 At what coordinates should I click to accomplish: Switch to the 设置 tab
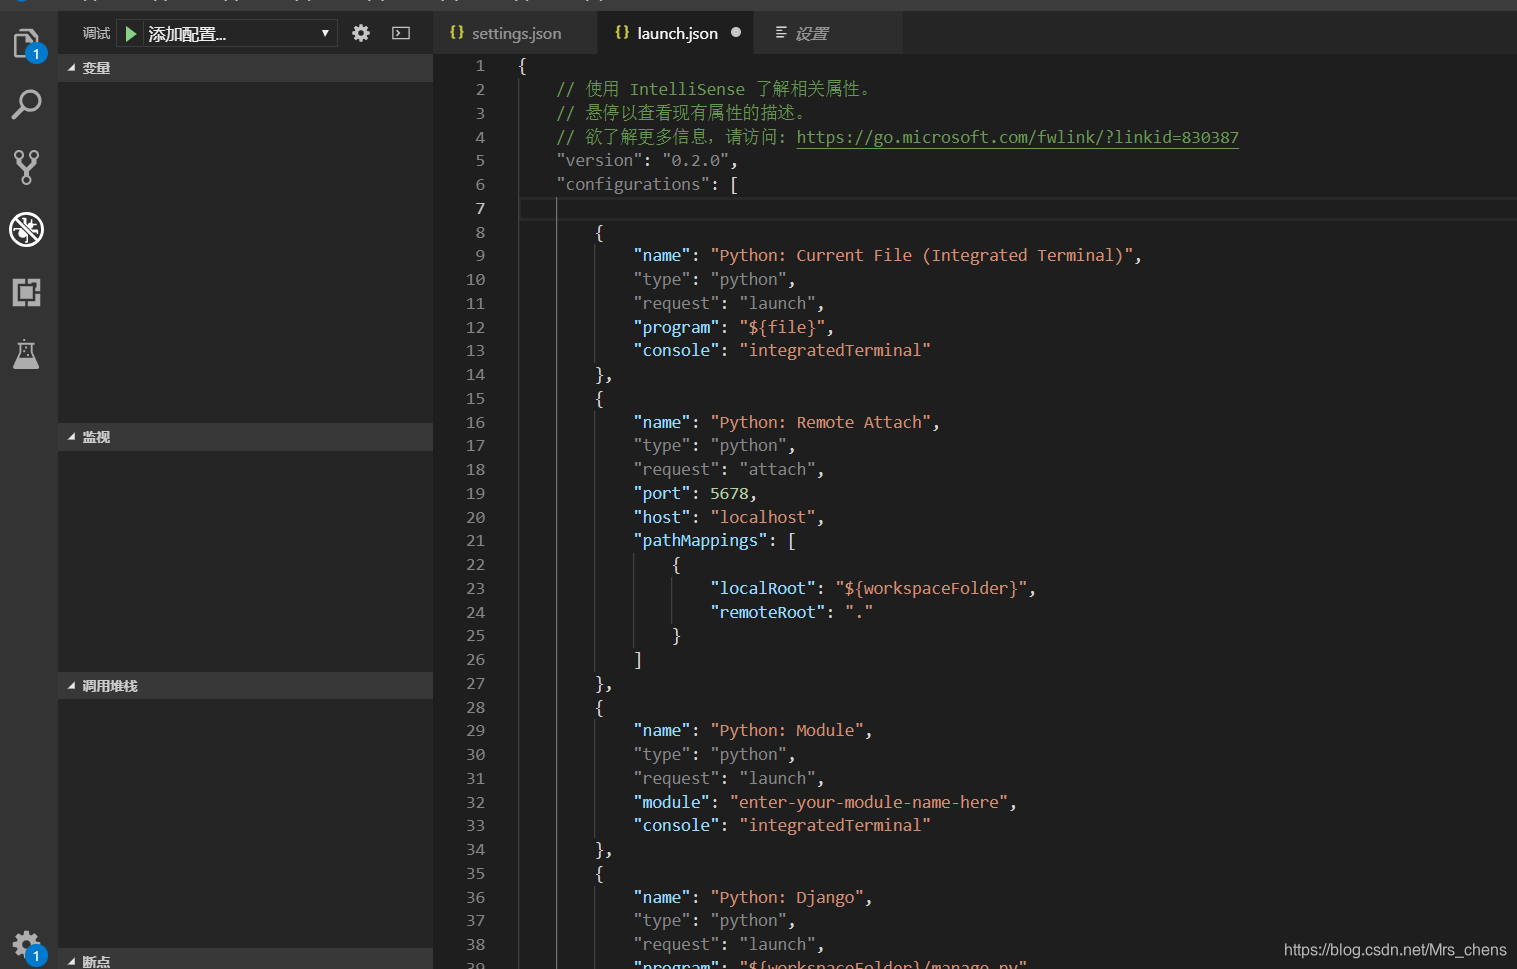810,33
